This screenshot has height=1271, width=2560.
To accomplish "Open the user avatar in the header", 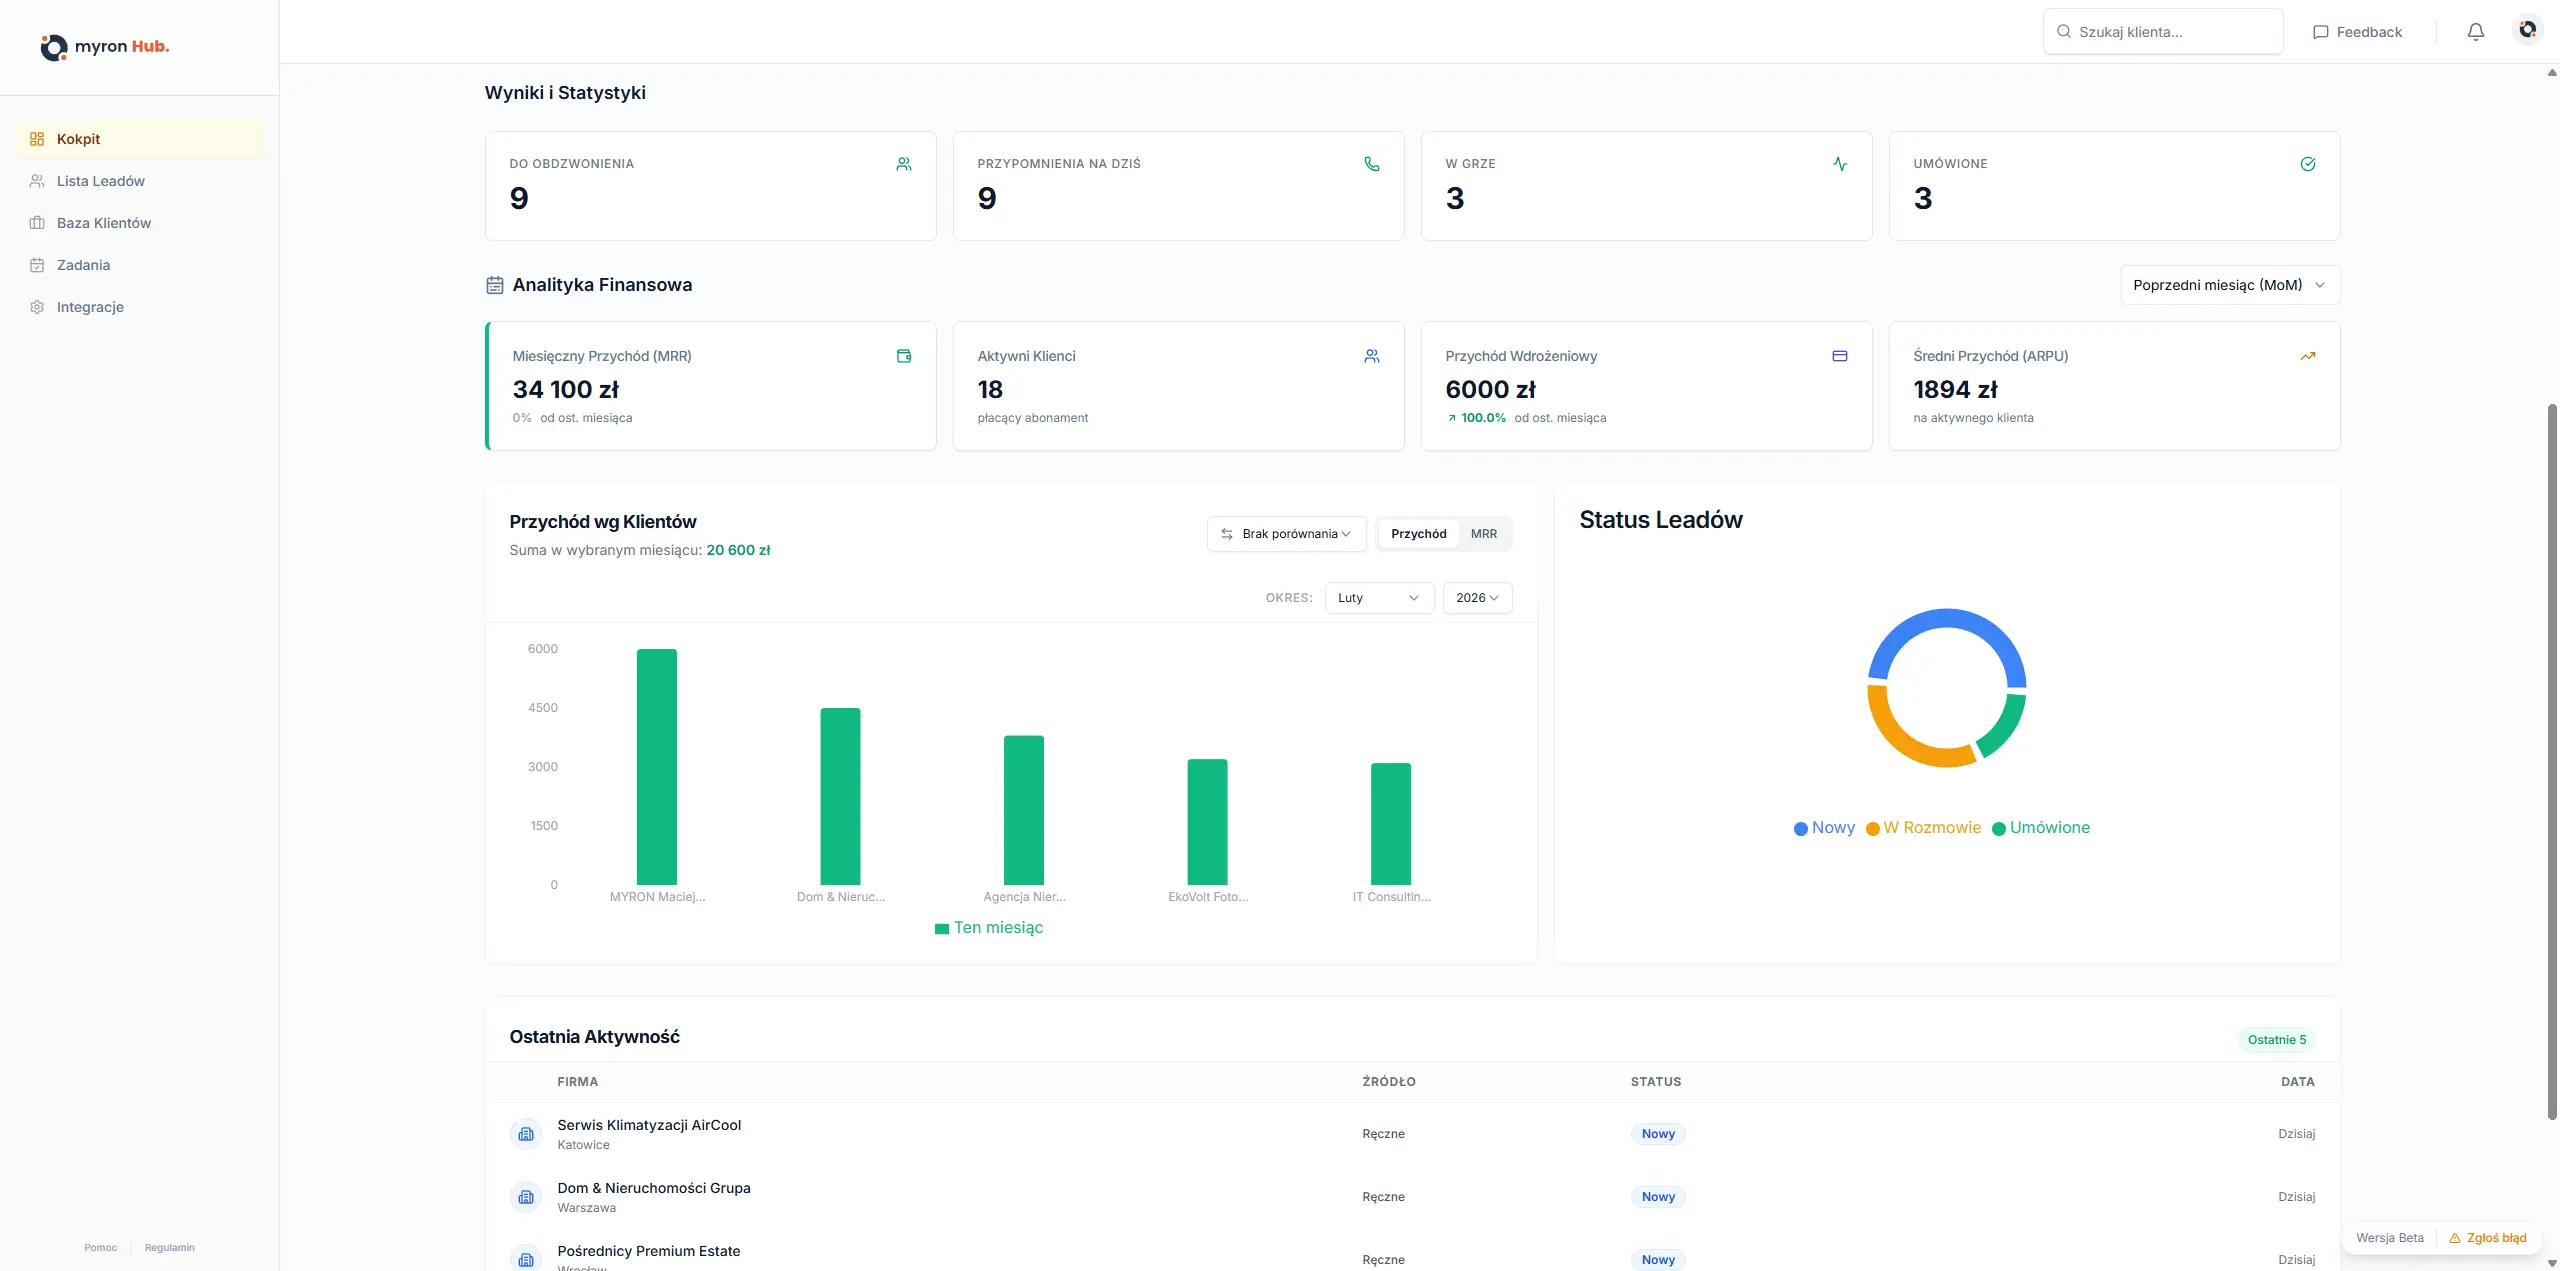I will click(x=2527, y=30).
